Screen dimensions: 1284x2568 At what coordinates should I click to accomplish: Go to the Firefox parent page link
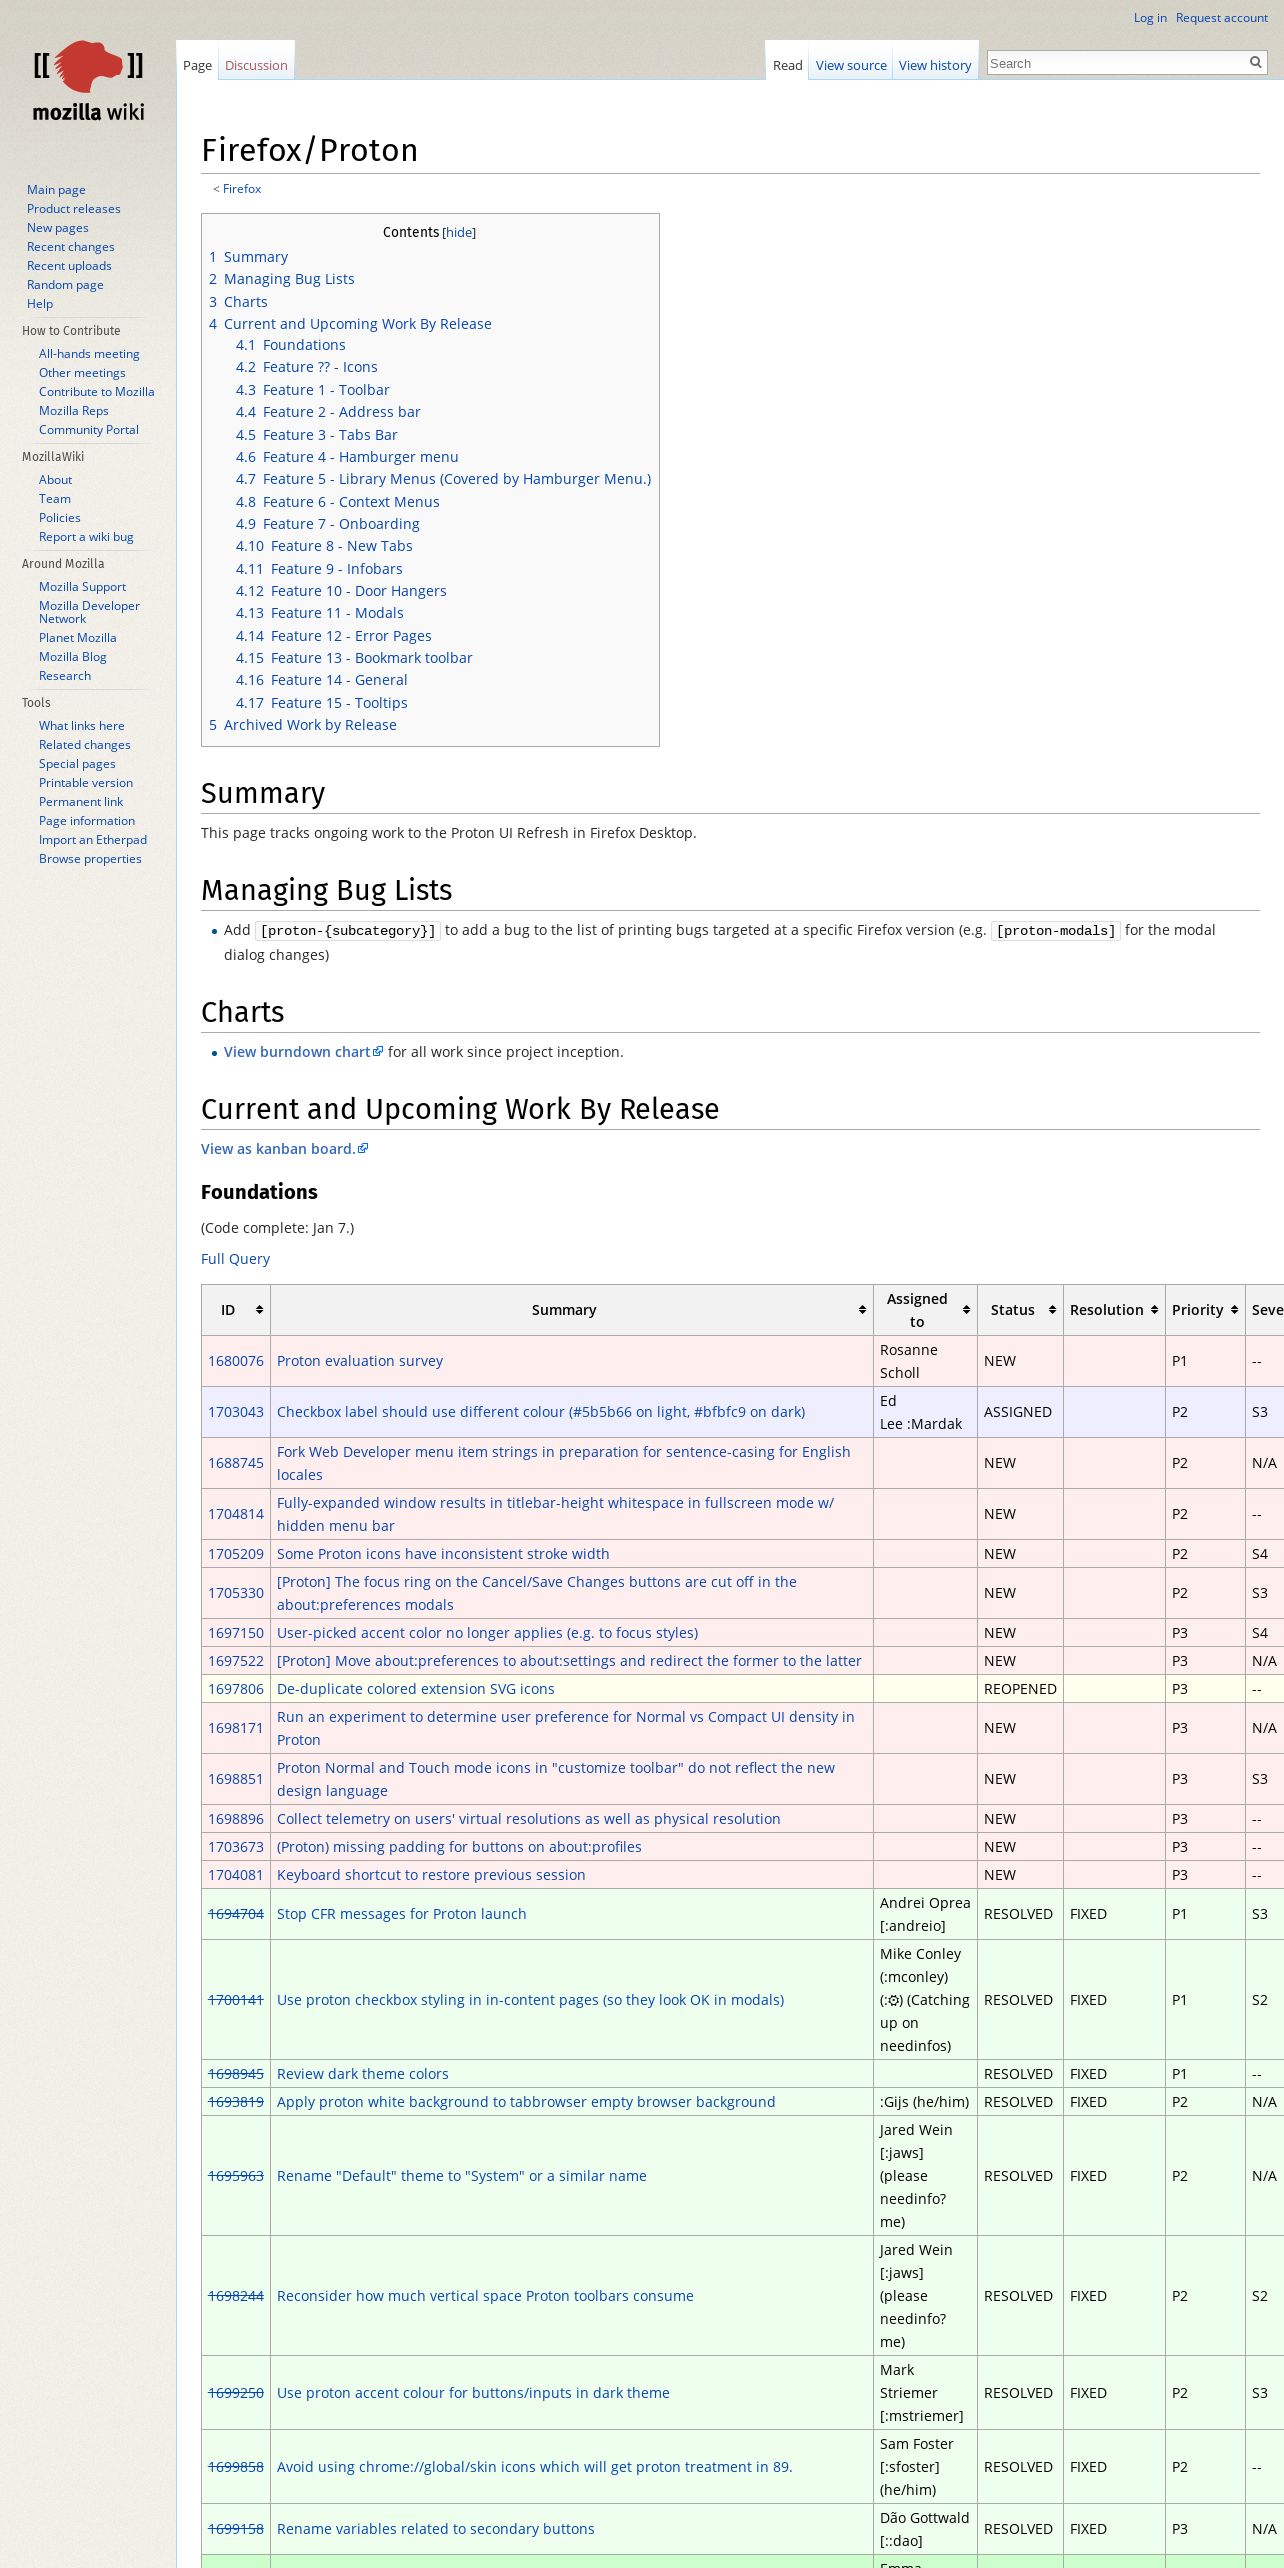coord(242,189)
